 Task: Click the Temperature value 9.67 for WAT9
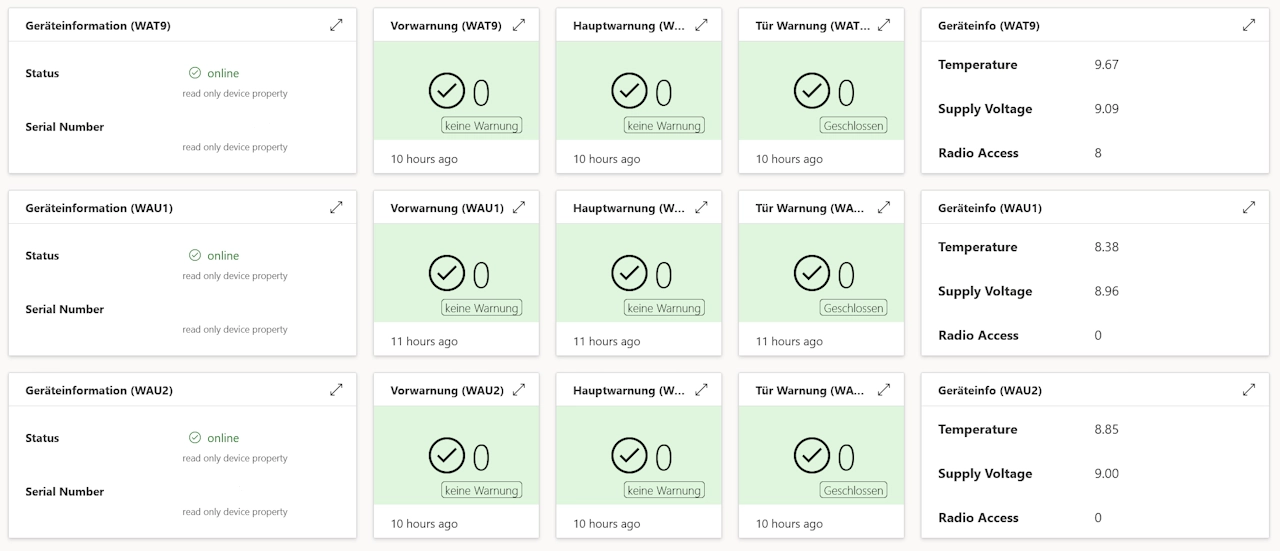pyautogui.click(x=1106, y=65)
